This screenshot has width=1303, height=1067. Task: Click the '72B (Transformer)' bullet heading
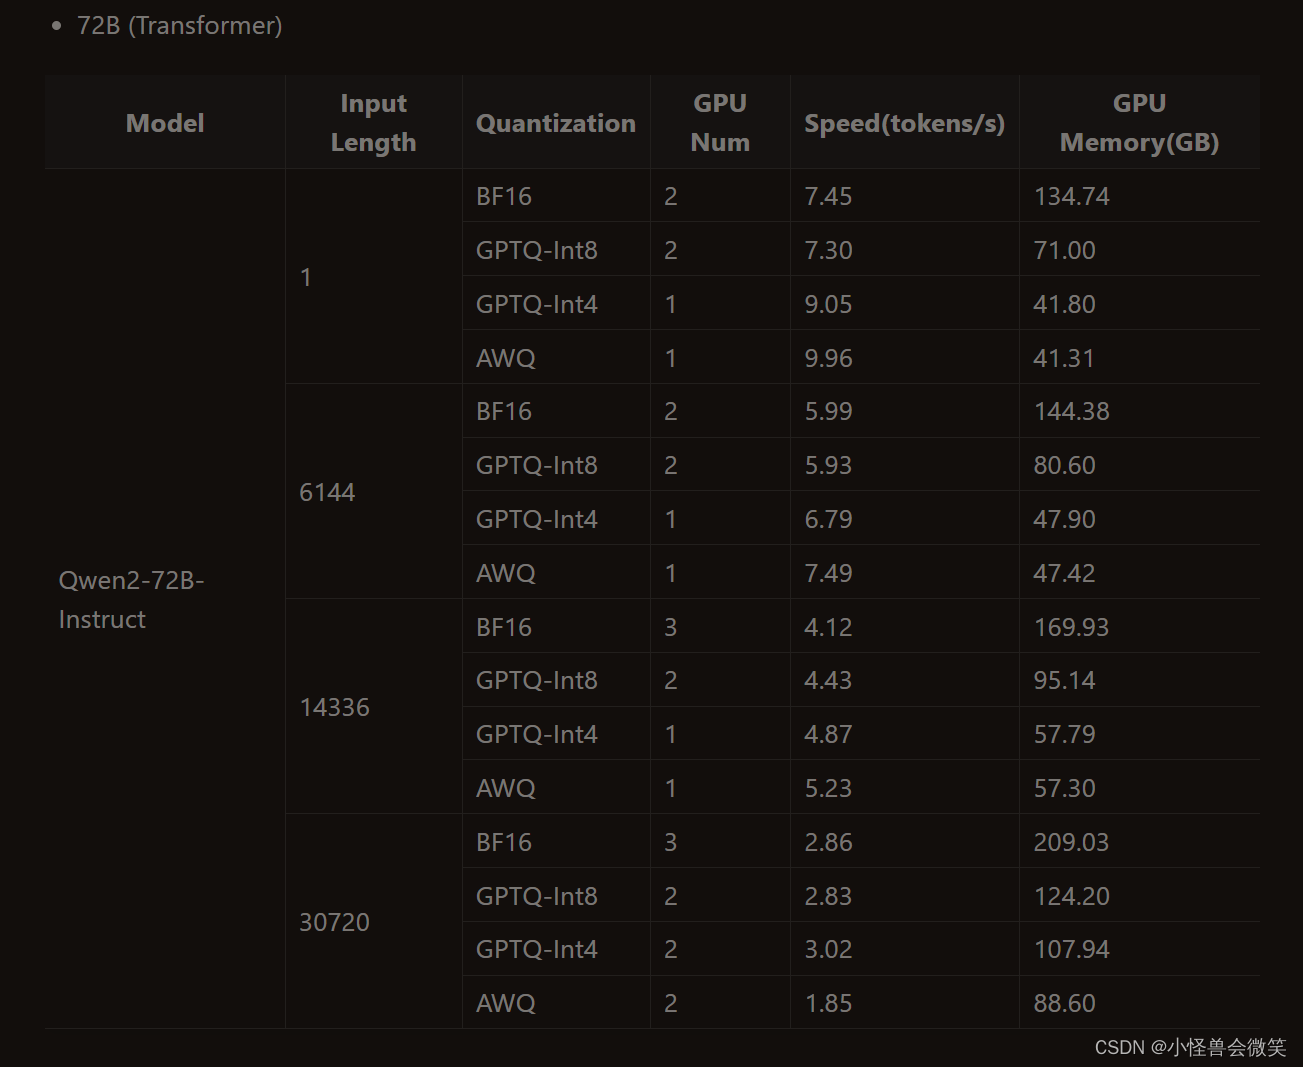pyautogui.click(x=180, y=25)
